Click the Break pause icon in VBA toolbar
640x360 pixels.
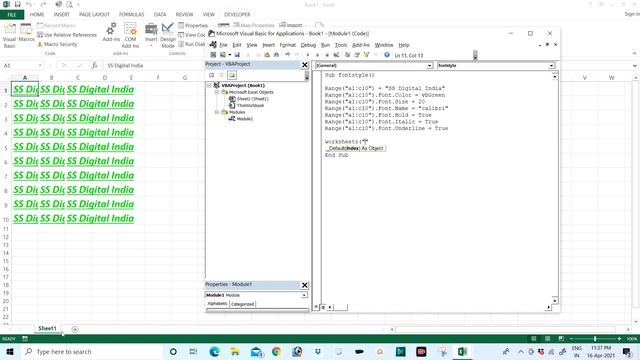317,55
